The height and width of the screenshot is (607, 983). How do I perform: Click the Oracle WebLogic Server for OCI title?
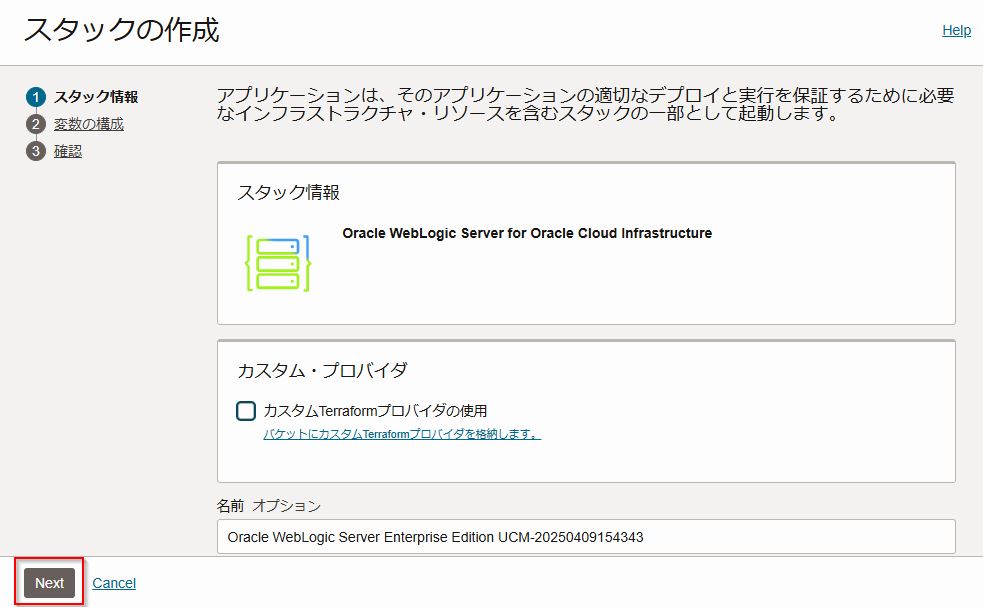(527, 233)
